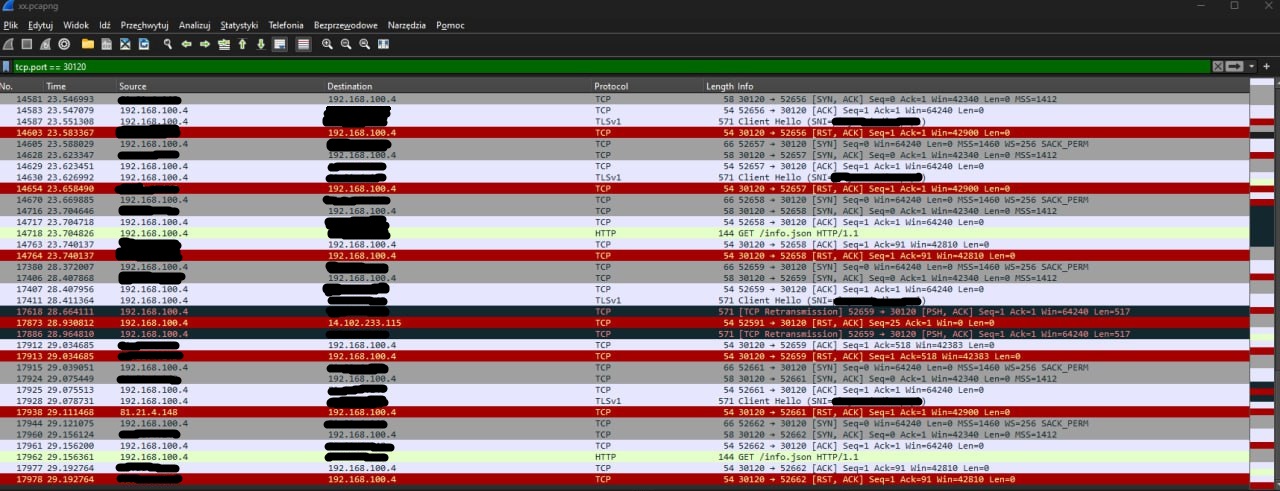Jump to first packet up arrow icon
Image resolution: width=1280 pixels, height=491 pixels.
[x=242, y=44]
